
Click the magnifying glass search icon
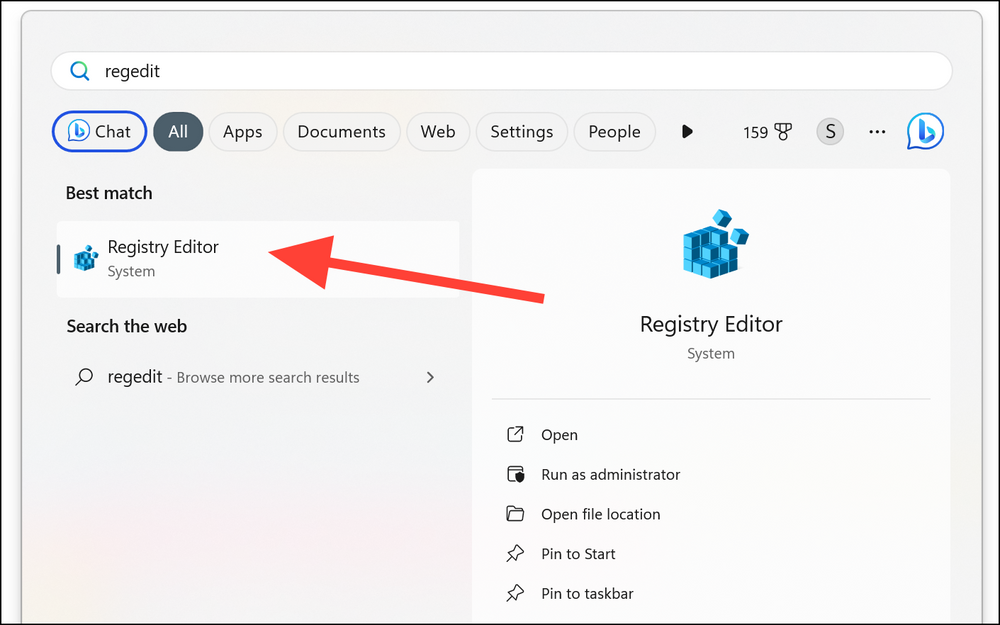[80, 71]
